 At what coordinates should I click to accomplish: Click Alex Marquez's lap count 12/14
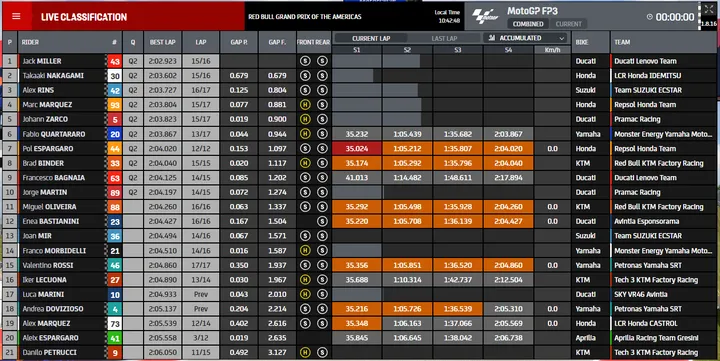coord(201,323)
